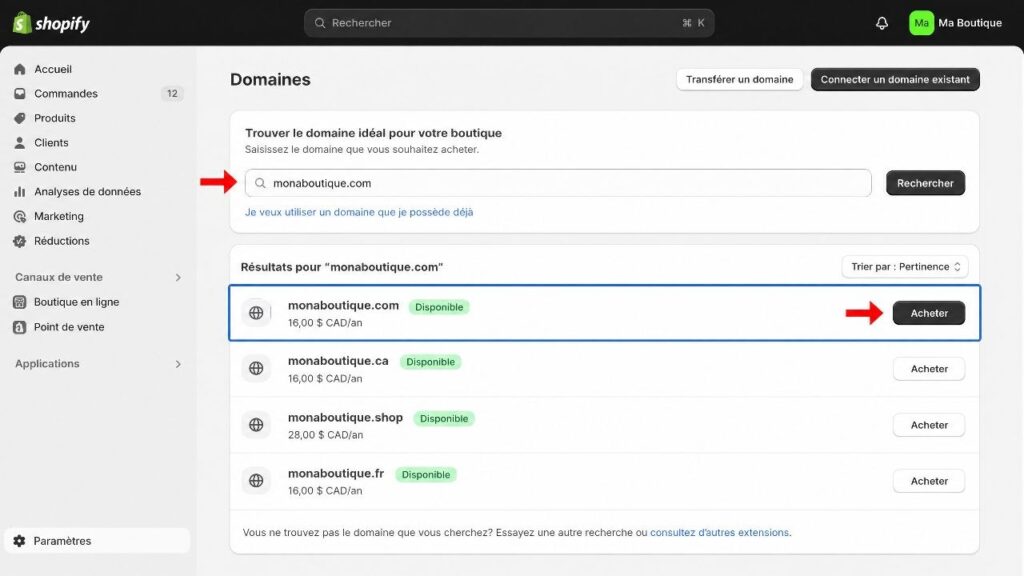Click the link to use an owned domain
Viewport: 1024px width, 576px height.
point(359,212)
